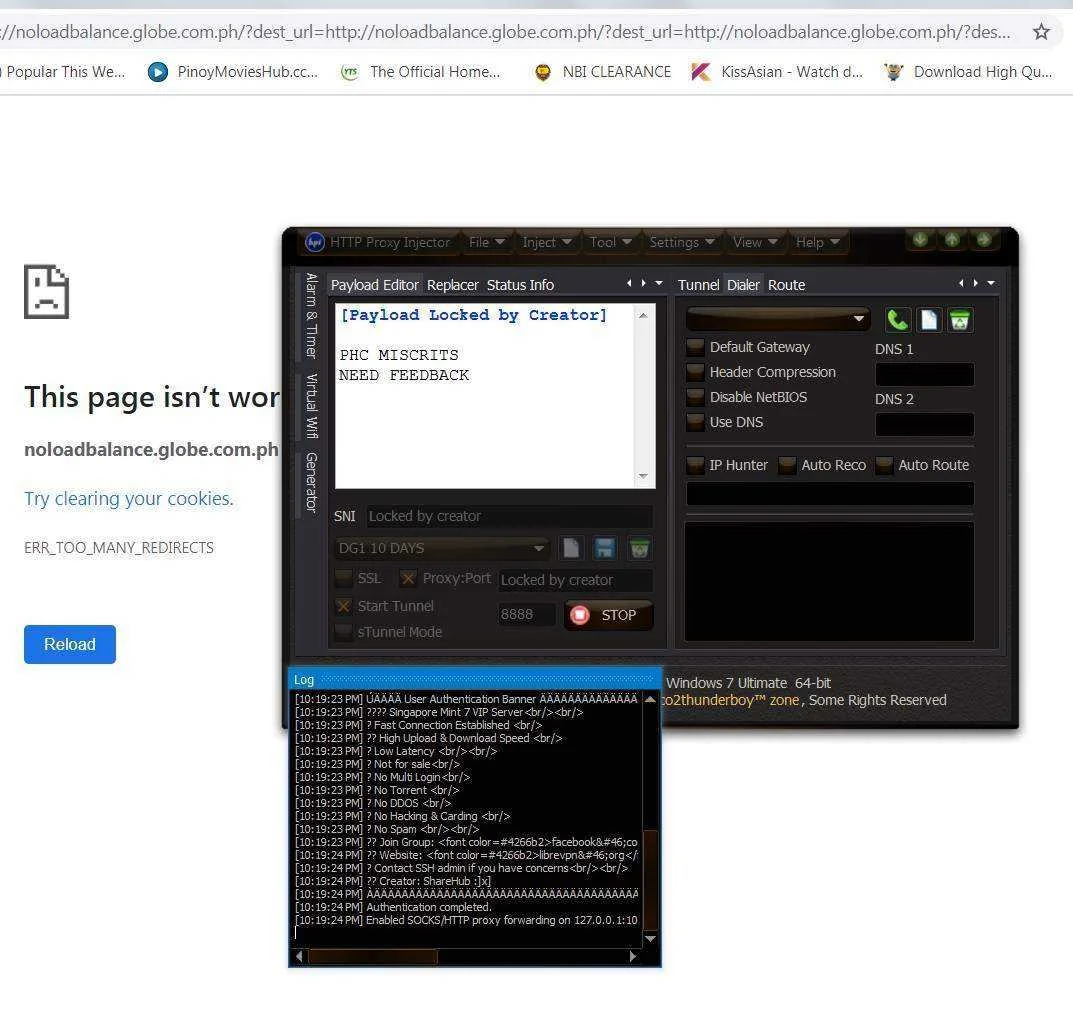Image resolution: width=1073 pixels, height=1013 pixels.
Task: Toggle the sTunnel Mode checkbox
Action: (x=344, y=632)
